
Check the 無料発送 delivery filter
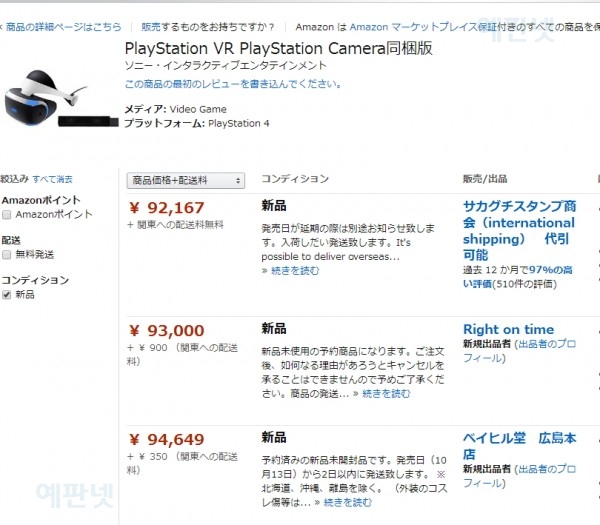(8, 255)
